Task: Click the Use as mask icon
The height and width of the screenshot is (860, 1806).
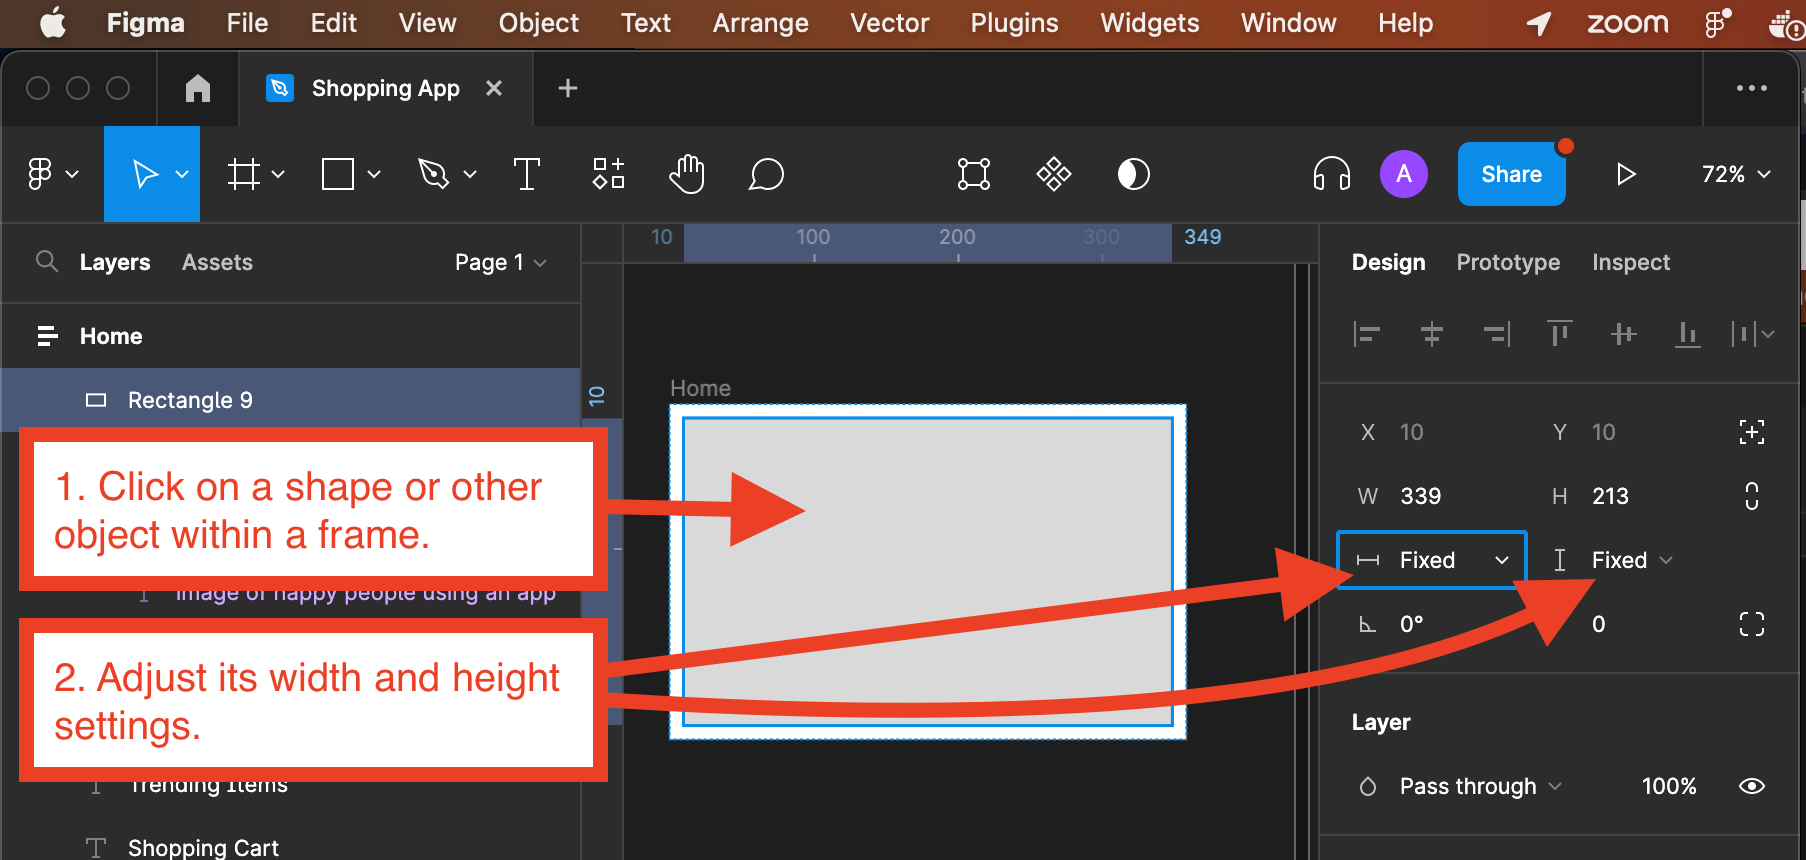Action: coord(1133,174)
